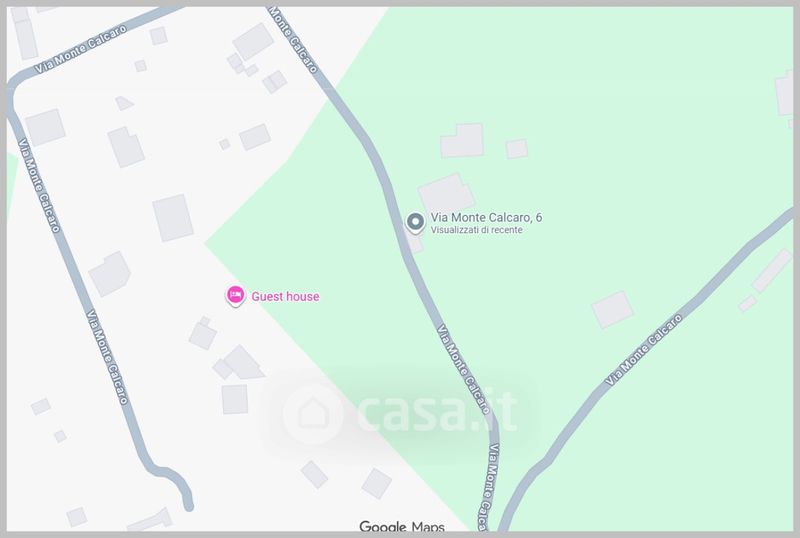Click the L-shaped building north of the address pin
Image resolution: width=800 pixels, height=538 pixels.
click(x=462, y=140)
